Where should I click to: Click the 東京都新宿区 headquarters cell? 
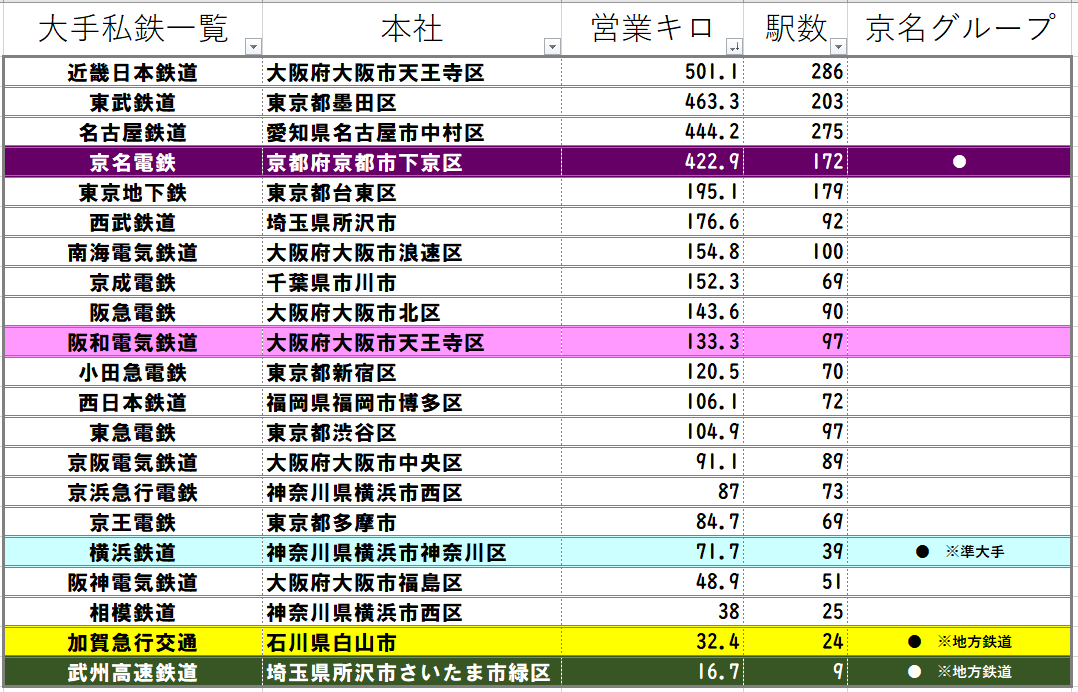click(x=331, y=372)
